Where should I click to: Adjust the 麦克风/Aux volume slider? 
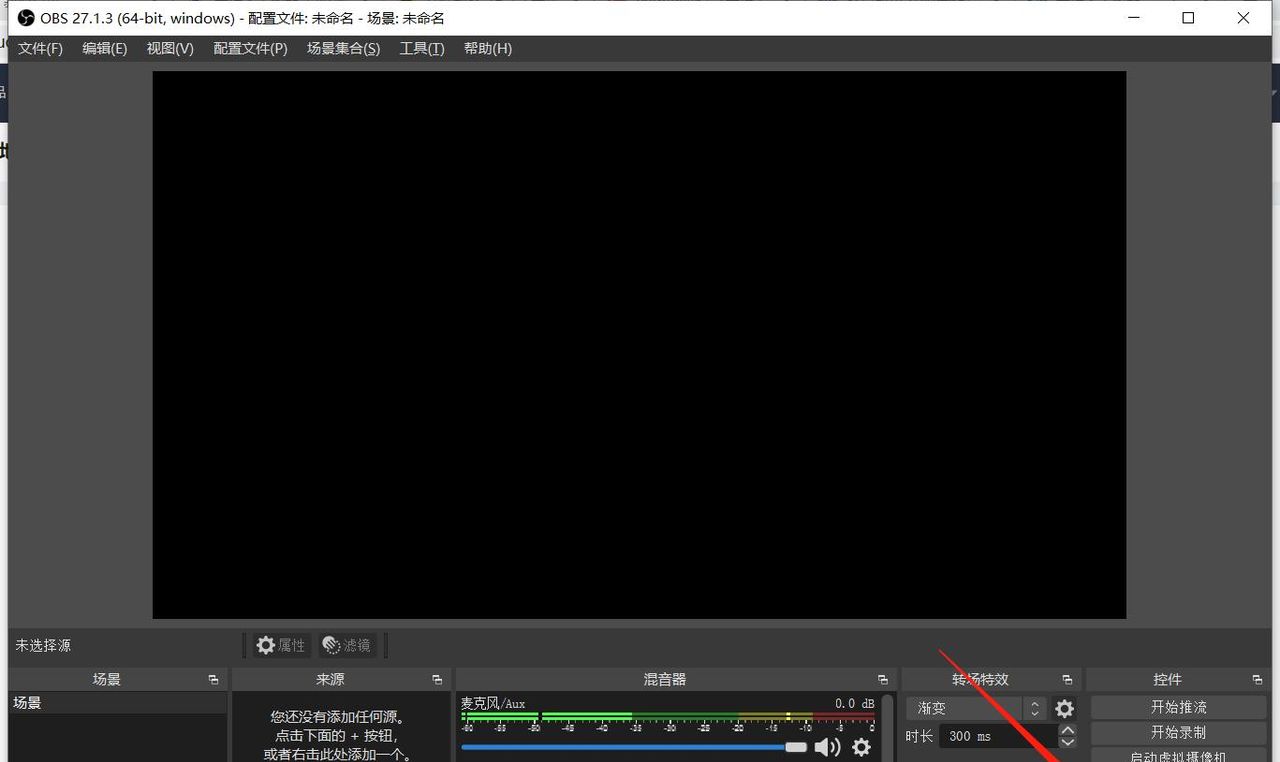click(634, 747)
